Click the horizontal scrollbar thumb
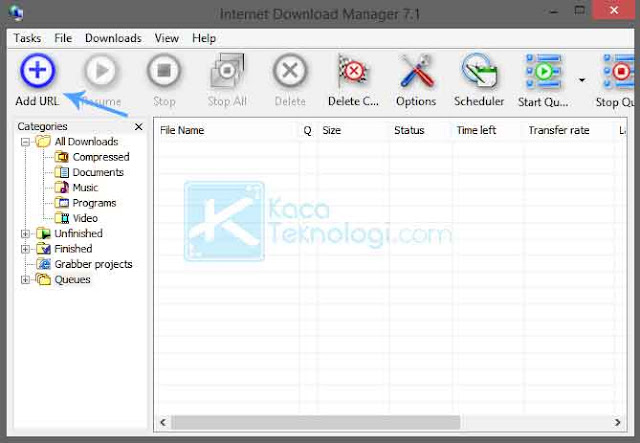This screenshot has width=640, height=443. click(316, 422)
